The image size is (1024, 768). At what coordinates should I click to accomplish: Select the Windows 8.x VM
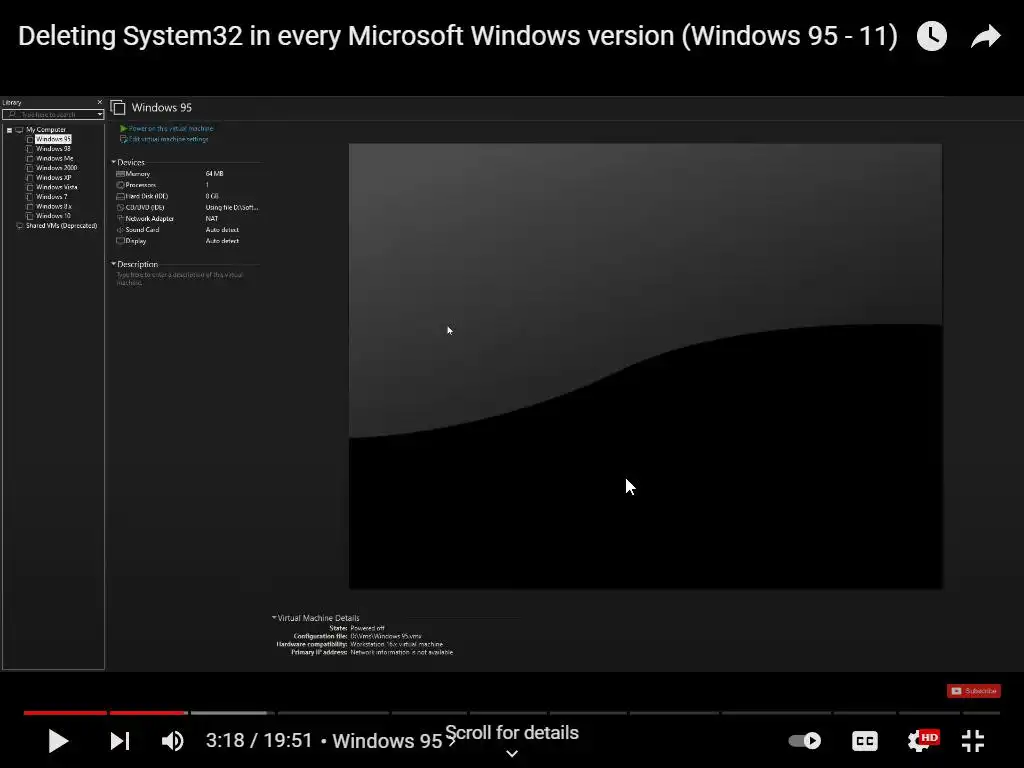[54, 206]
